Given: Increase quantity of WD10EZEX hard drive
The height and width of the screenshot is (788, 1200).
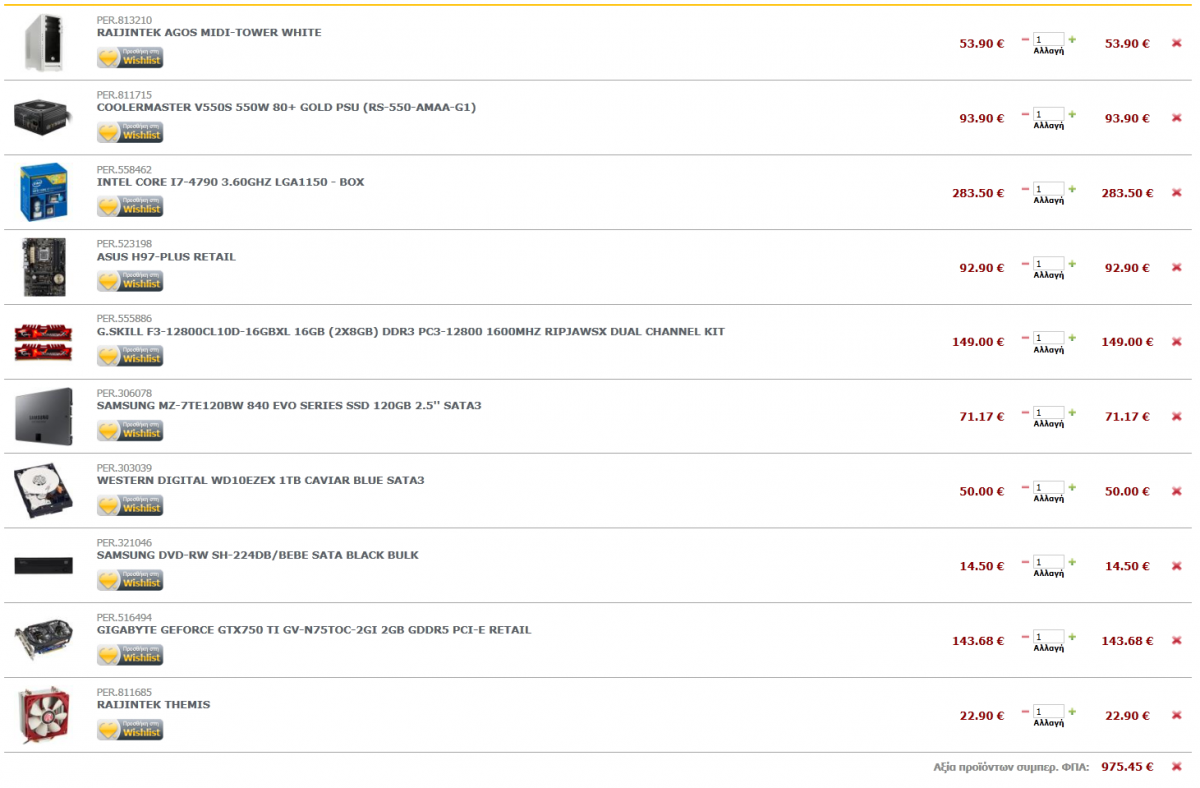Looking at the screenshot, I should click(1072, 487).
